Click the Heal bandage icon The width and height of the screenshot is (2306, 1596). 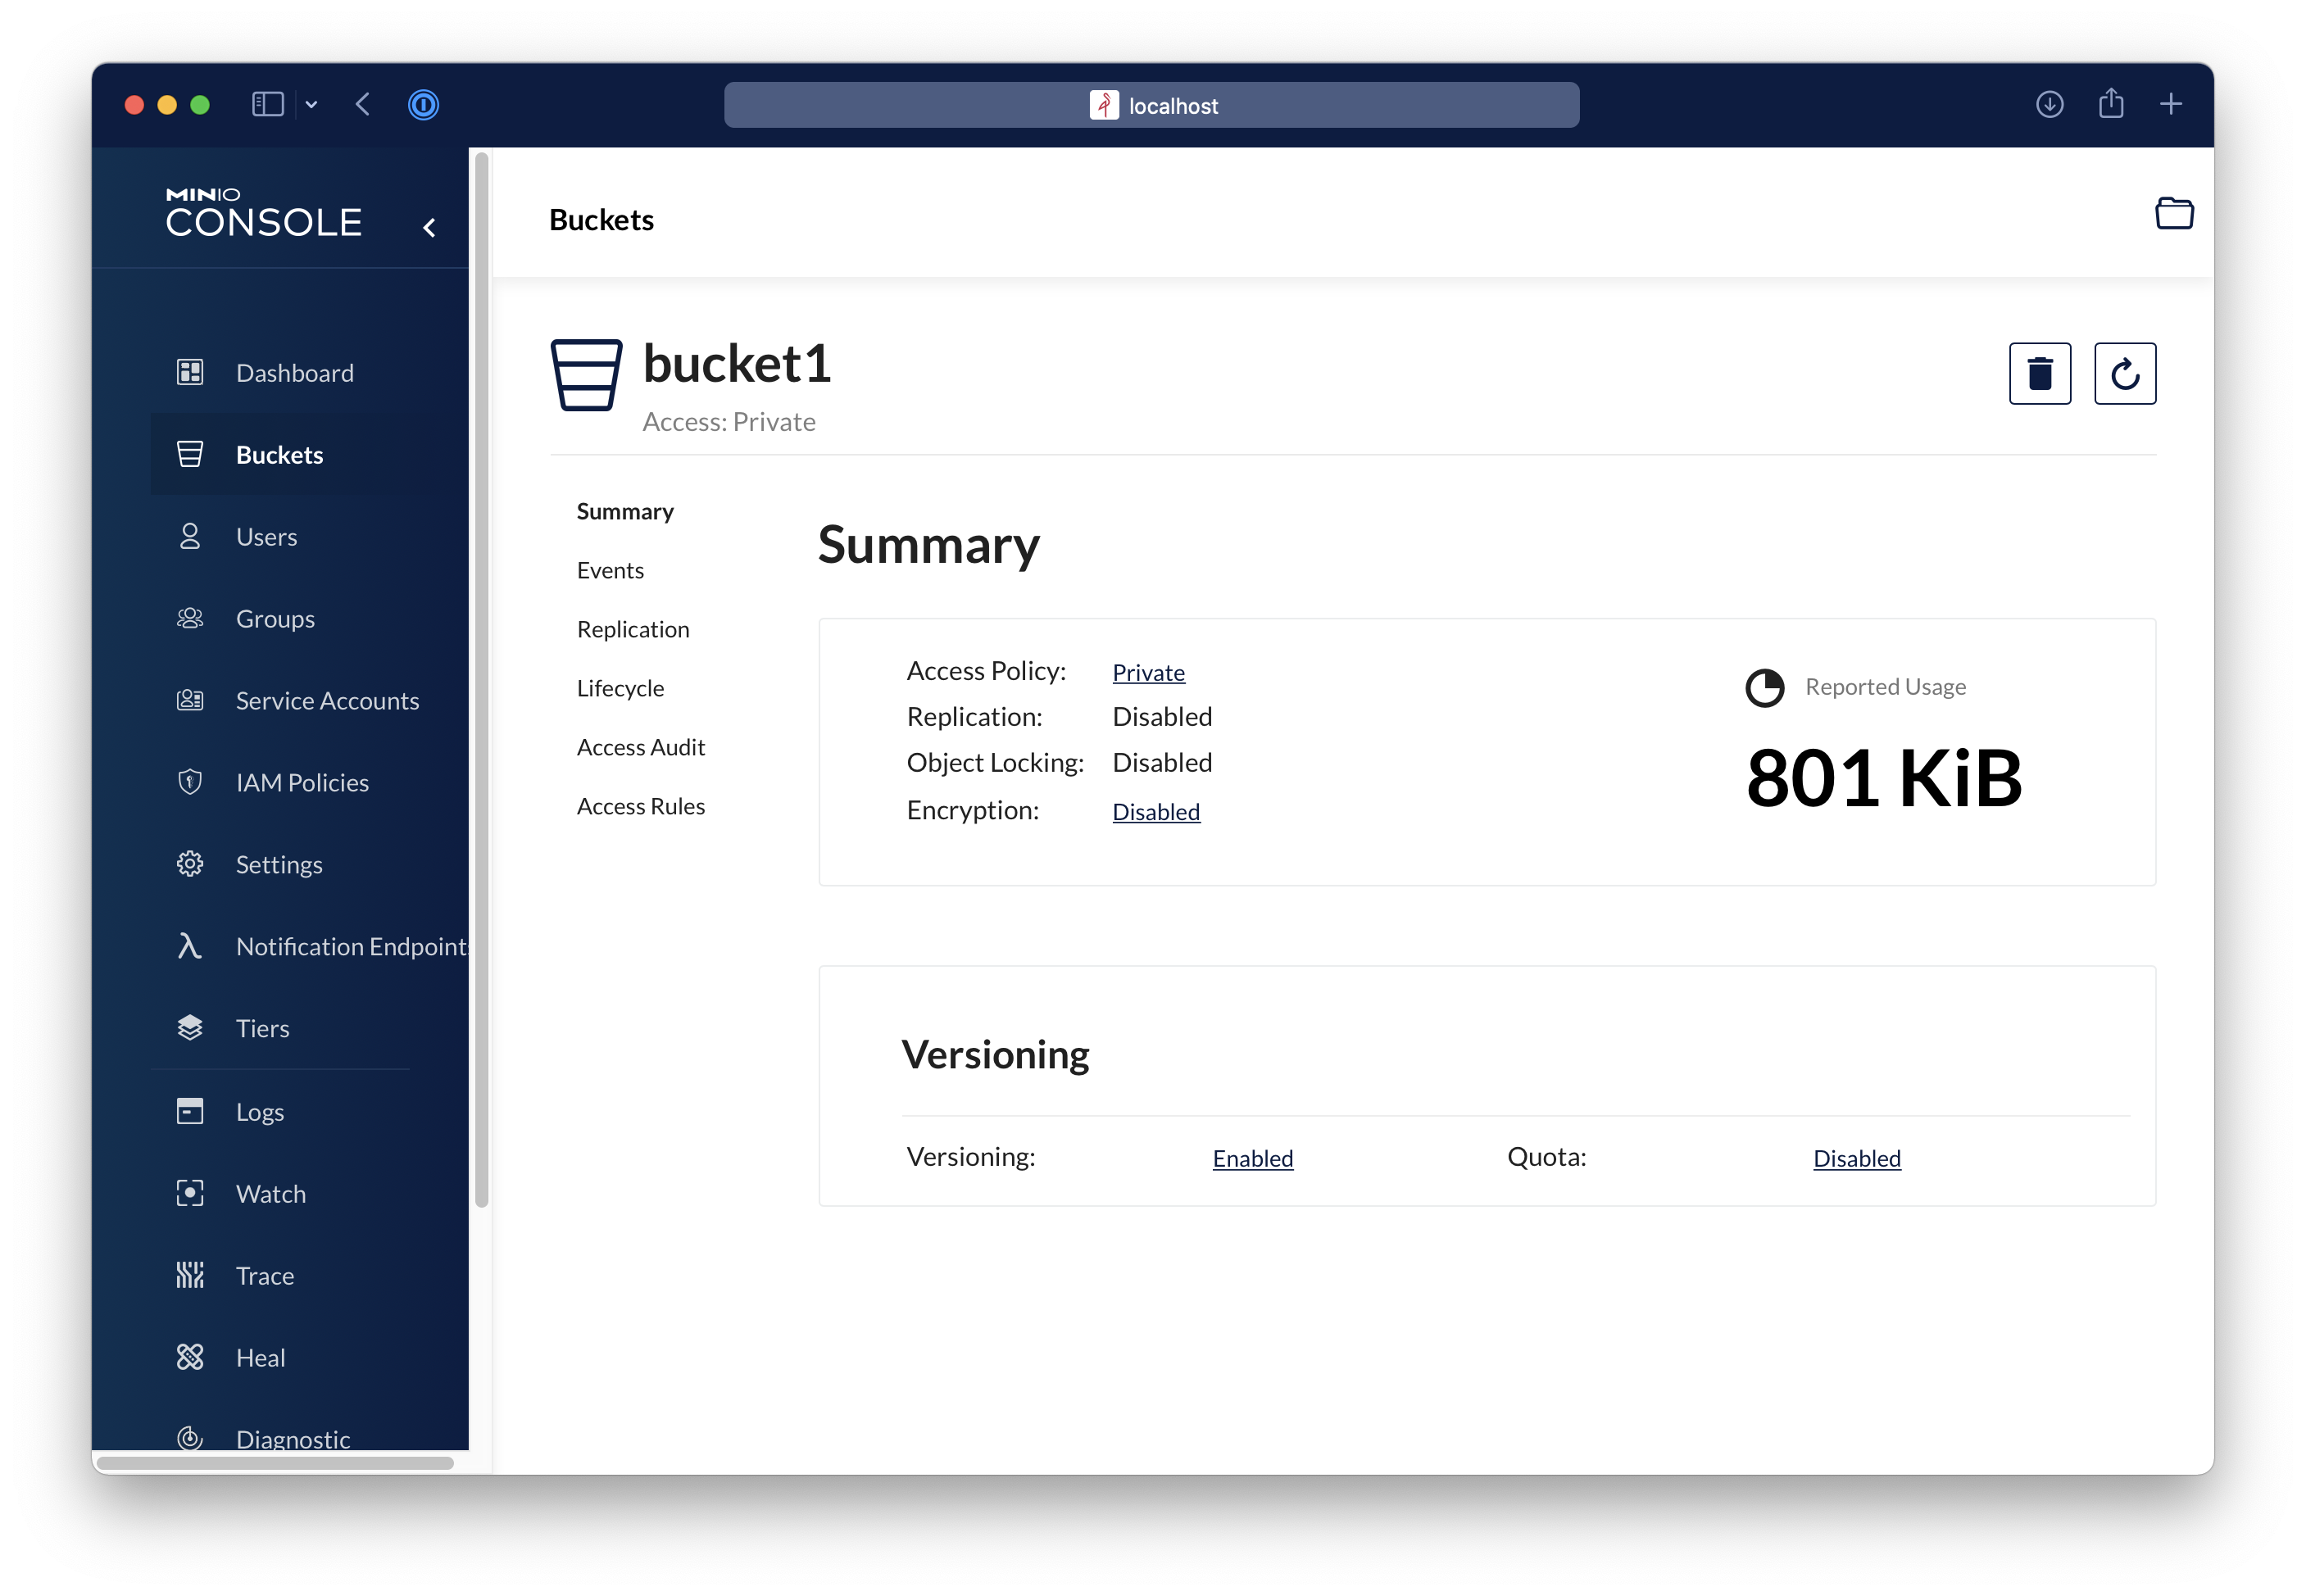pos(190,1357)
